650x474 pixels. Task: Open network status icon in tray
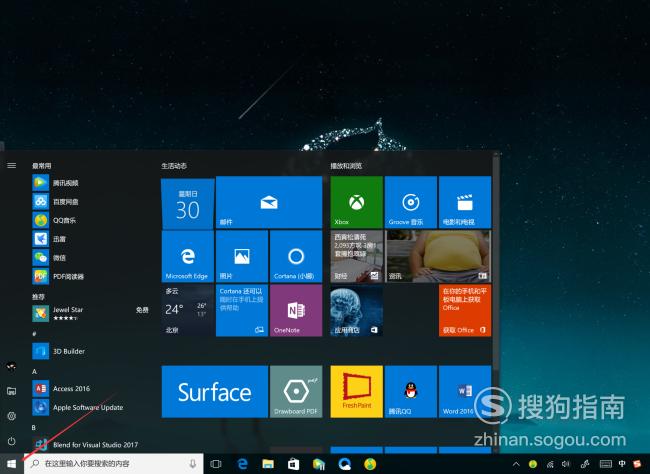pyautogui.click(x=550, y=464)
